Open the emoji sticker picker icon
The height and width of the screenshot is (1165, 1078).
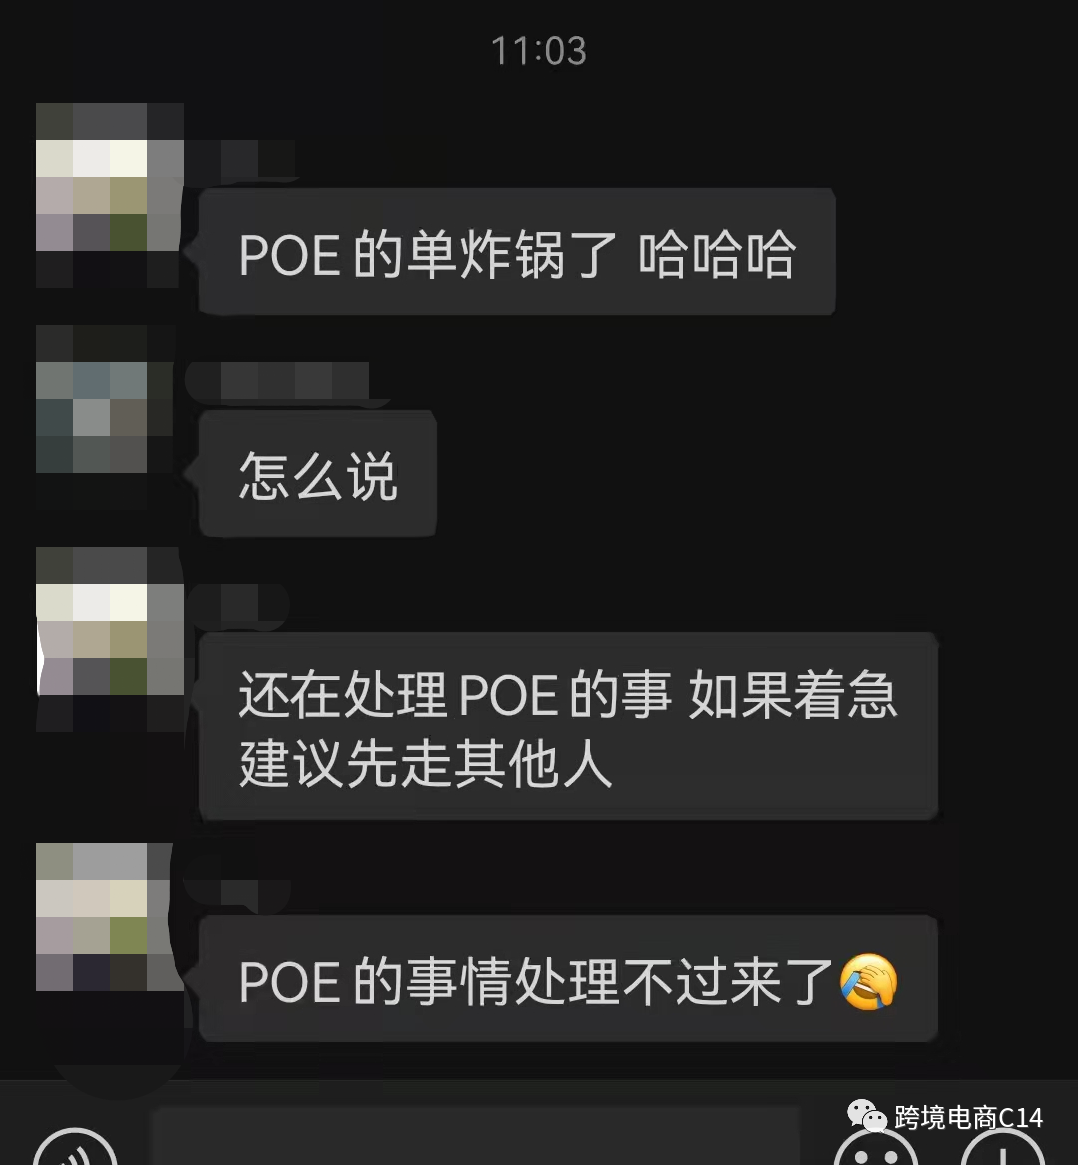point(876,1149)
